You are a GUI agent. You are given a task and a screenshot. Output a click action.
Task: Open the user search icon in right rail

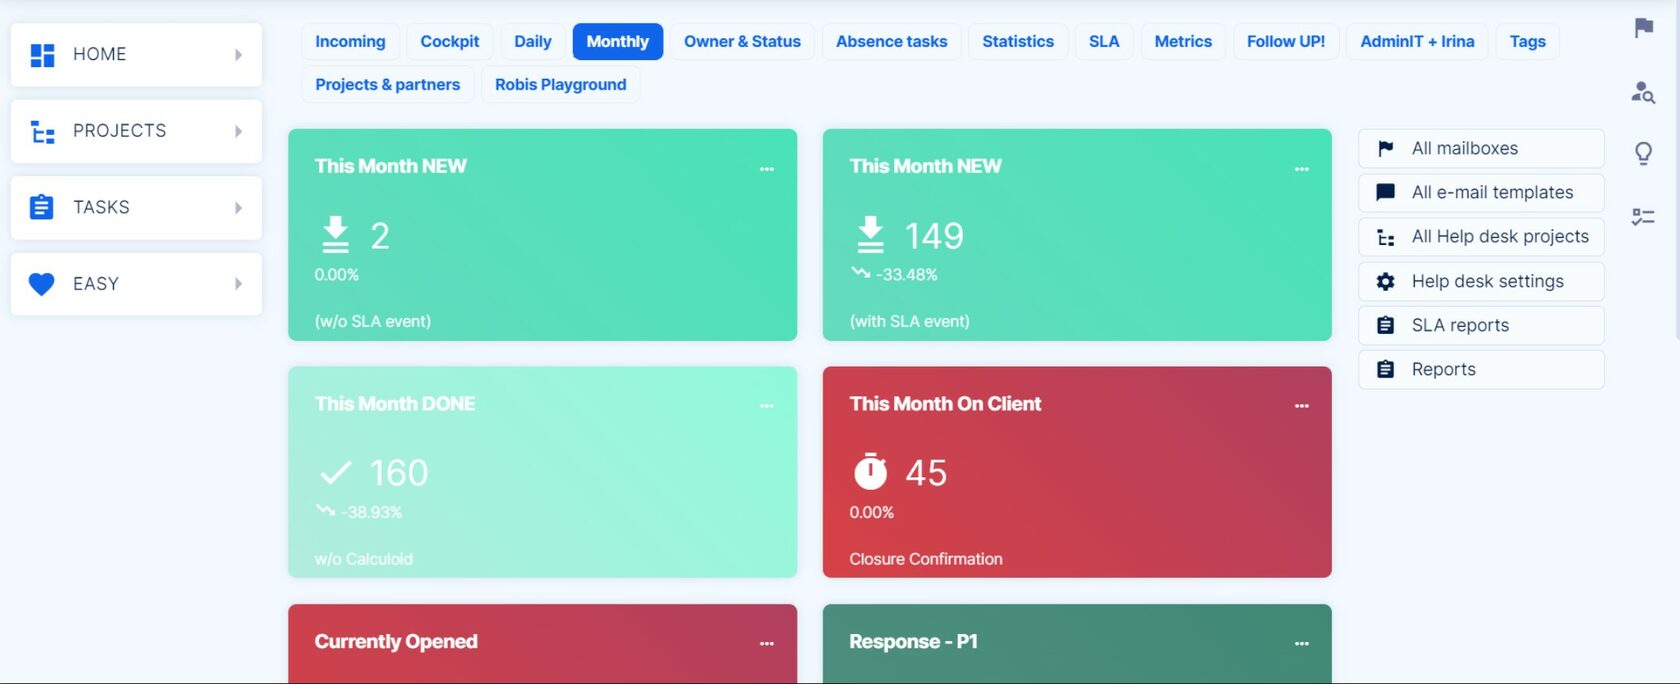[1643, 92]
